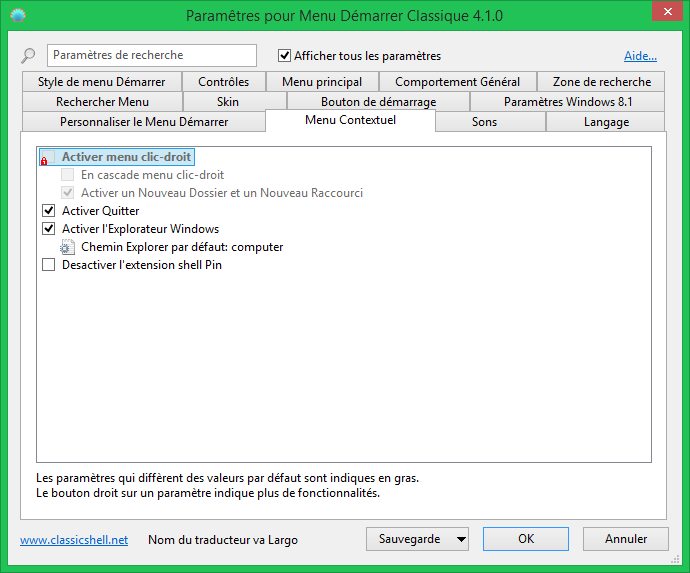Go to the Paramètres Windows 8.1 tab
The height and width of the screenshot is (573, 690).
[x=567, y=102]
